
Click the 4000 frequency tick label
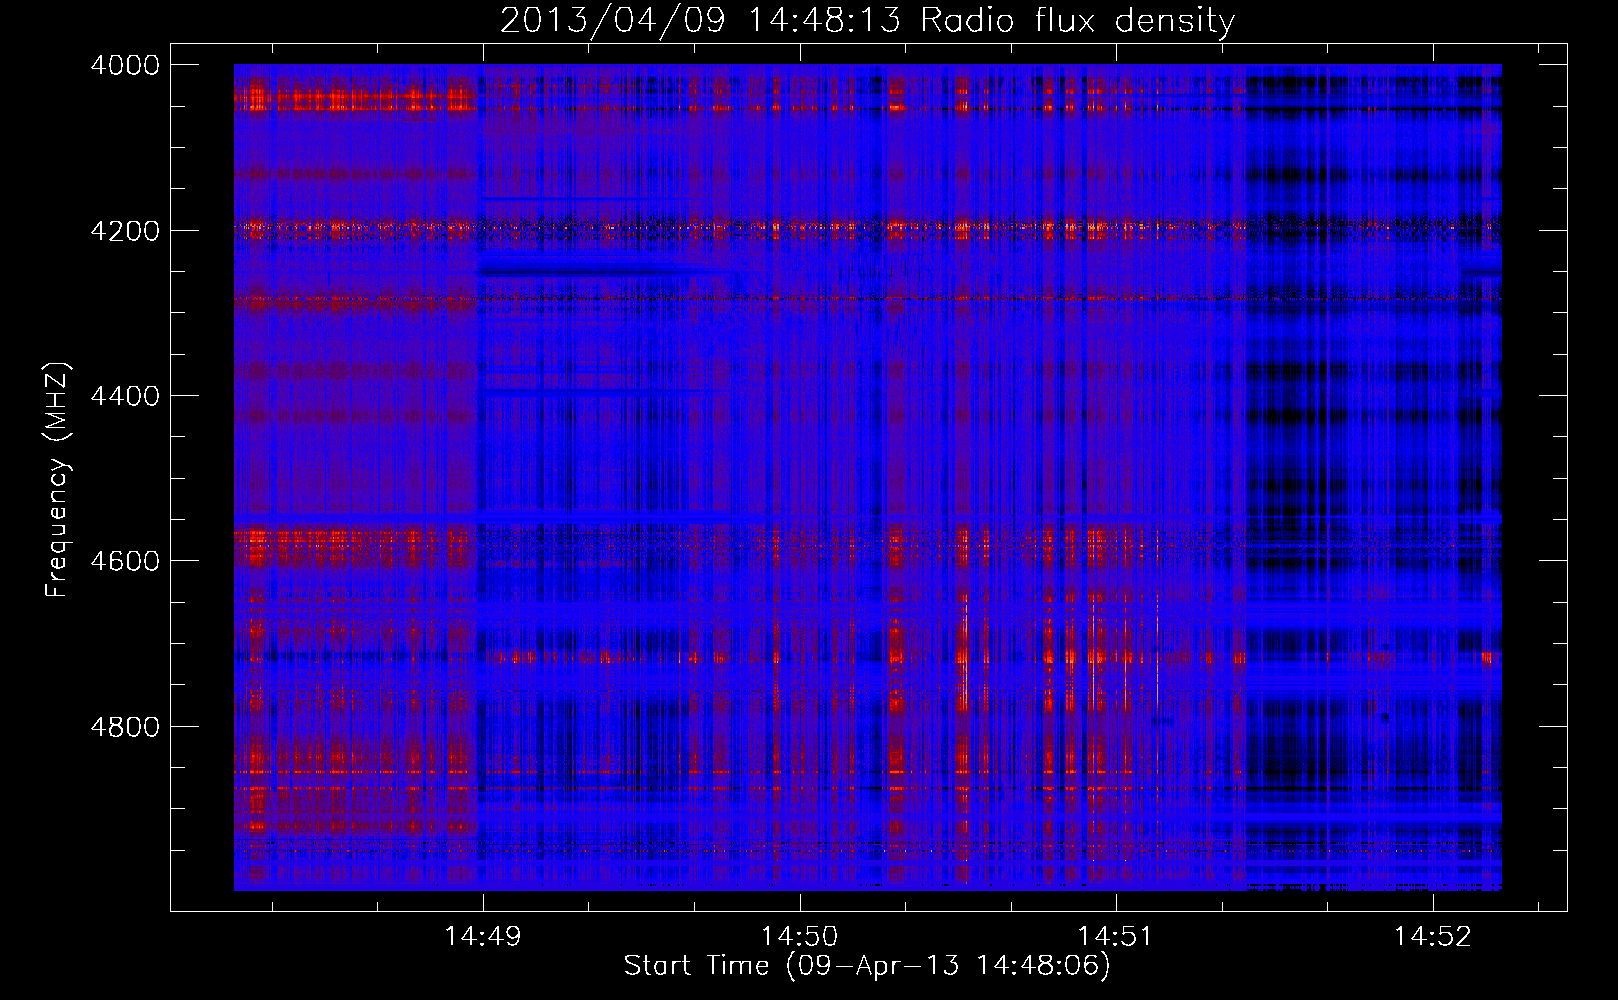[125, 65]
